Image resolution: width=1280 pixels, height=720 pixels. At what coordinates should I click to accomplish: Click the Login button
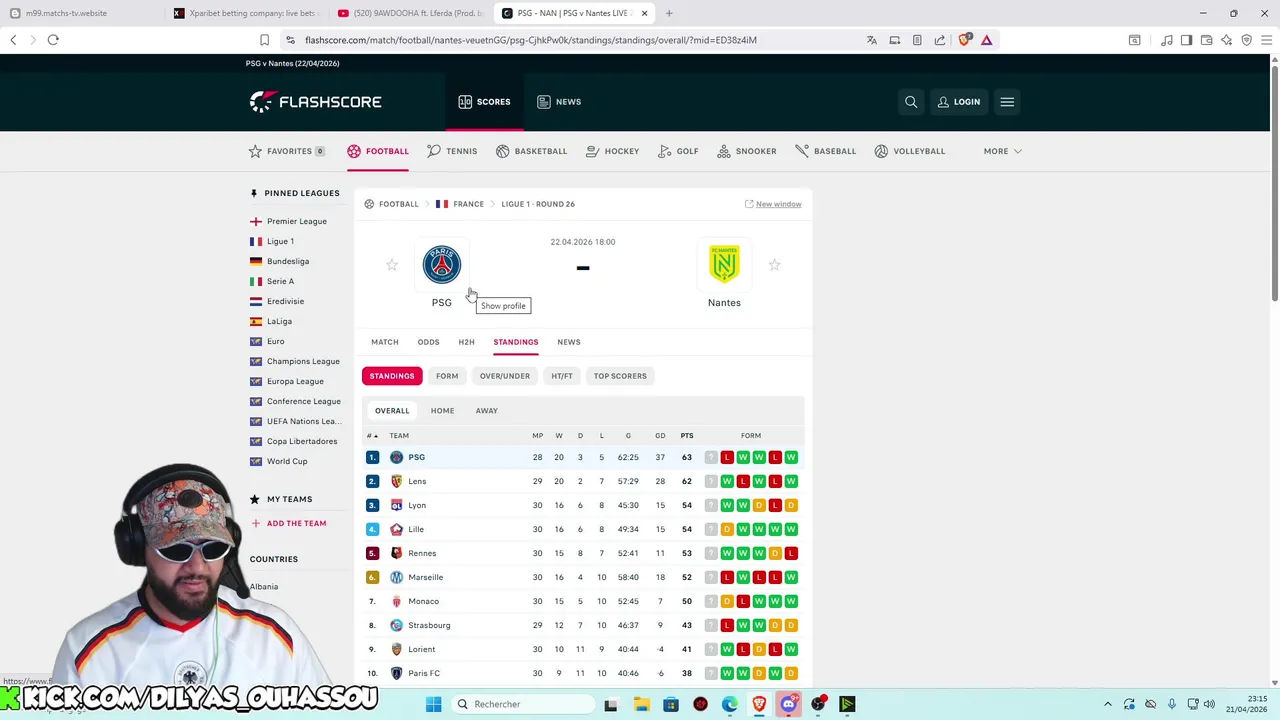coord(958,102)
